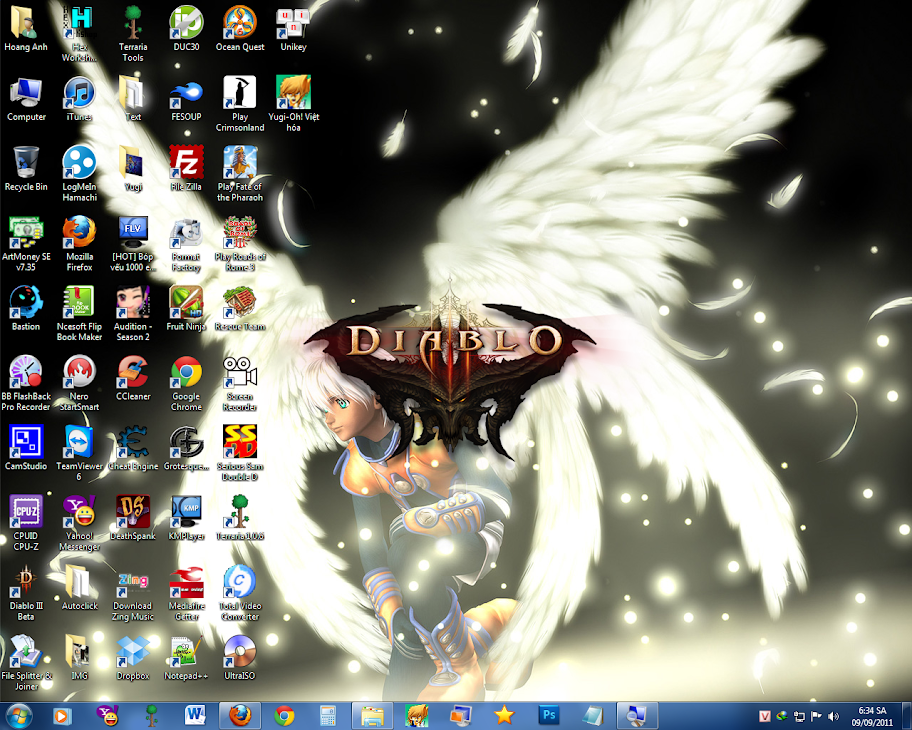Launch File Splitter & Joiner

click(26, 662)
